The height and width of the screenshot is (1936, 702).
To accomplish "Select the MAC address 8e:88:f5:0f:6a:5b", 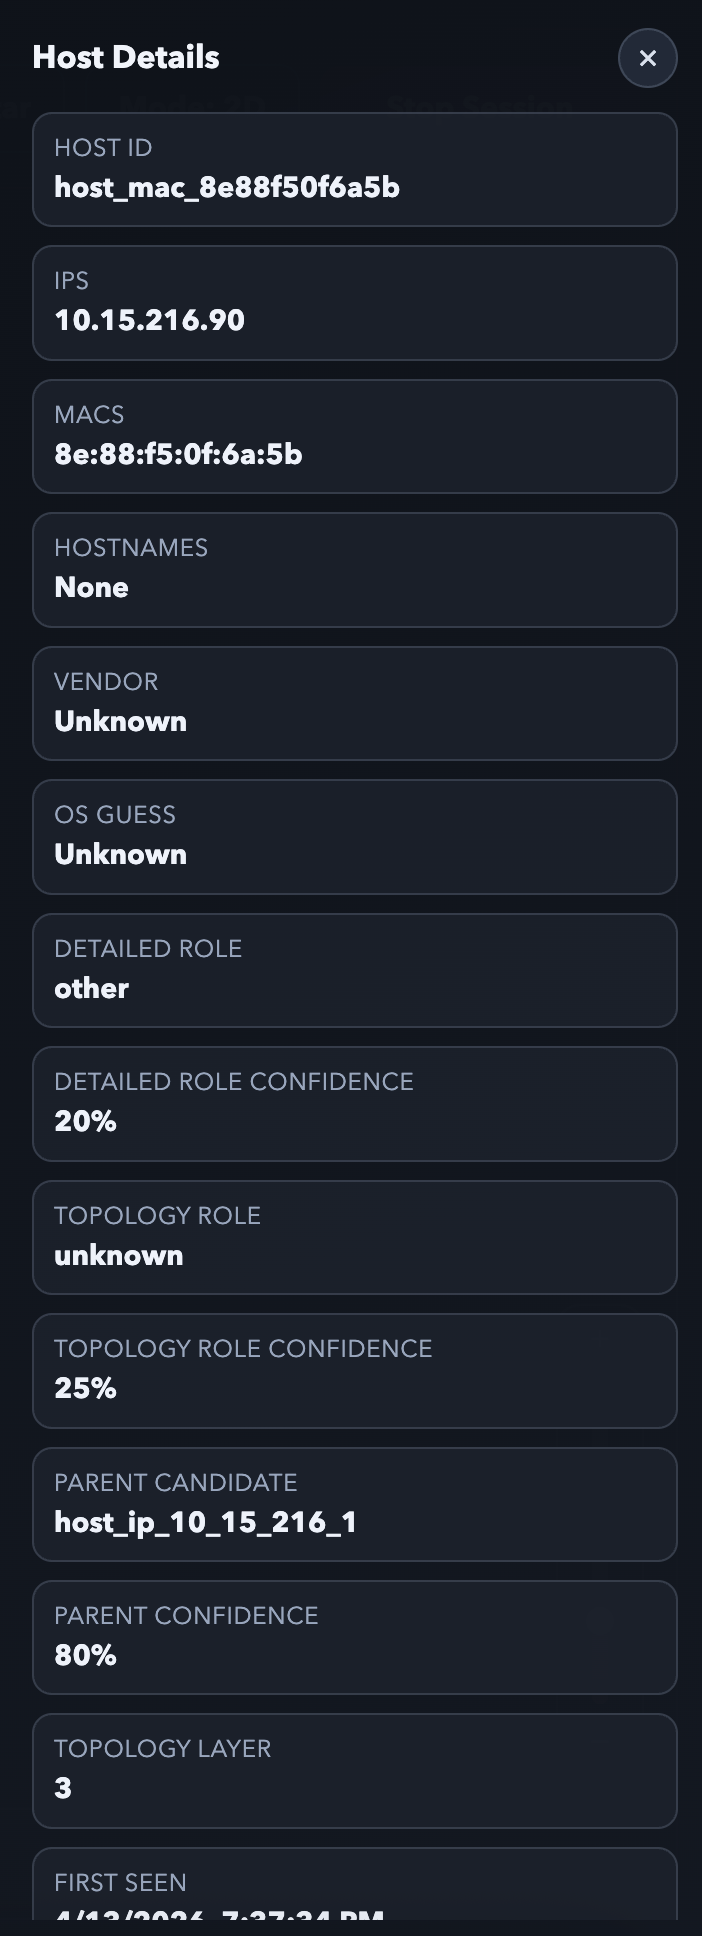I will (x=178, y=454).
